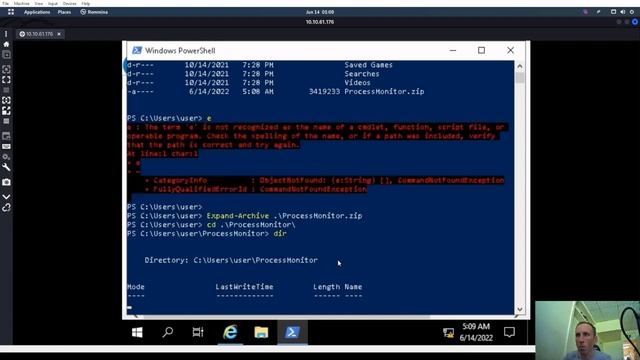Click the home icon in Remmina sidebar
Image resolution: width=640 pixels, height=360 pixels.
coord(6,44)
